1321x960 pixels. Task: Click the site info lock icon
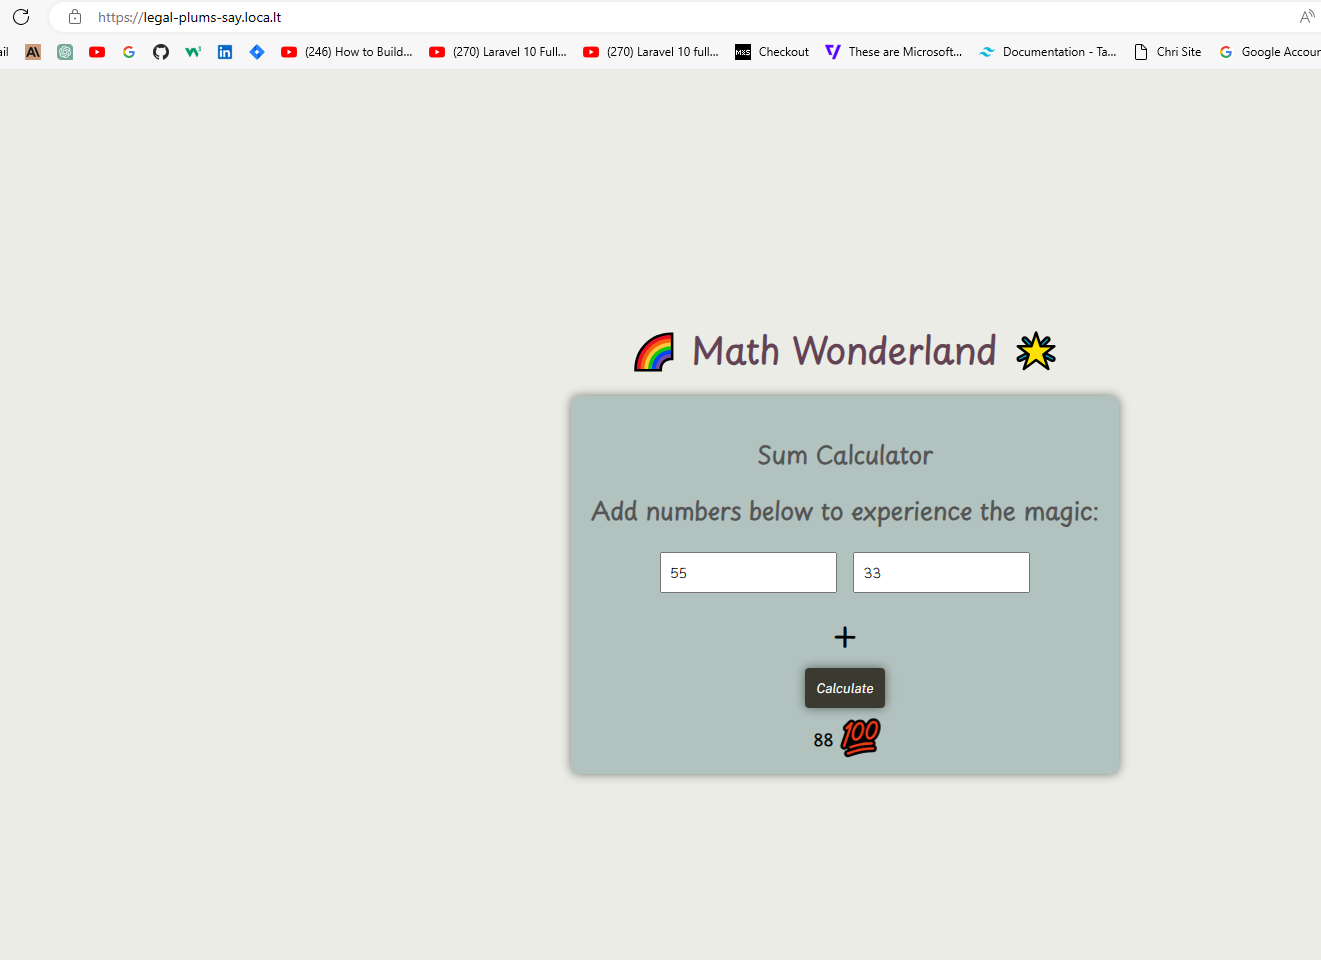click(x=75, y=17)
